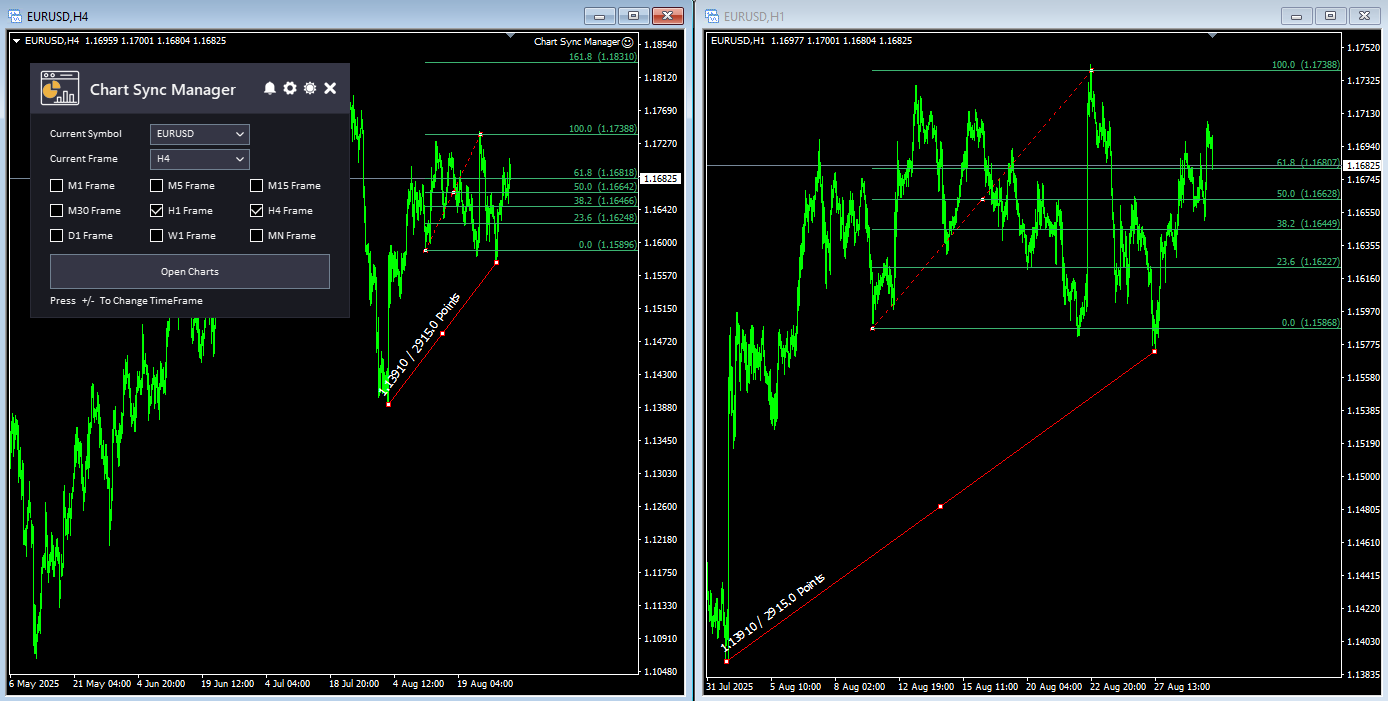Select the 100.0 (1.17388) Fibonacci label in H1
Image resolution: width=1388 pixels, height=701 pixels.
point(1305,64)
